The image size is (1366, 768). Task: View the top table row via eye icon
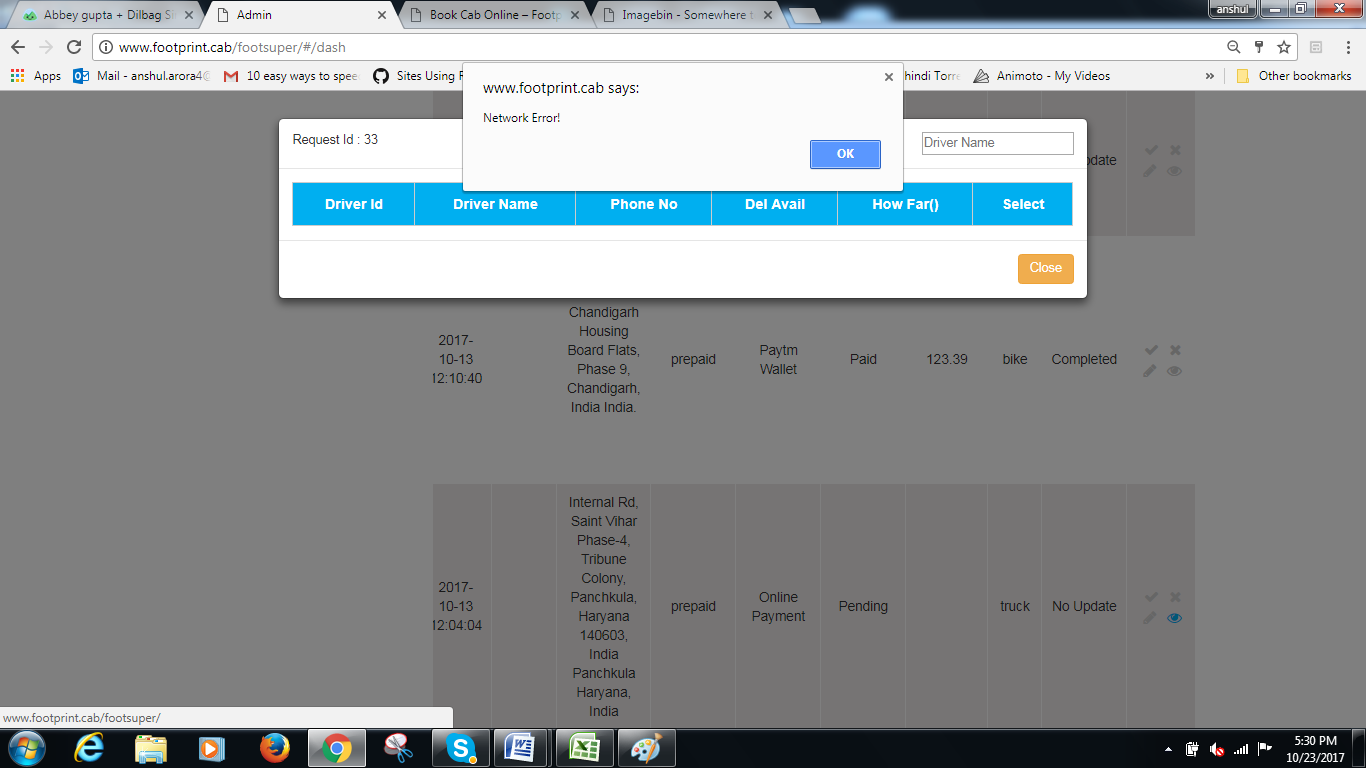pyautogui.click(x=1175, y=171)
